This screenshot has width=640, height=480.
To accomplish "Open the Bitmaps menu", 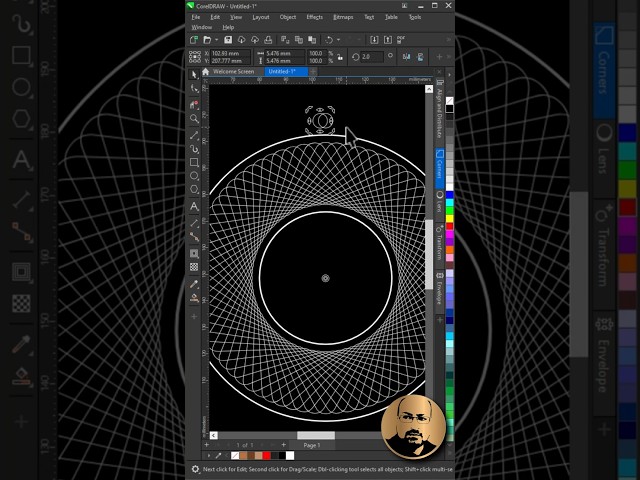I will click(343, 17).
